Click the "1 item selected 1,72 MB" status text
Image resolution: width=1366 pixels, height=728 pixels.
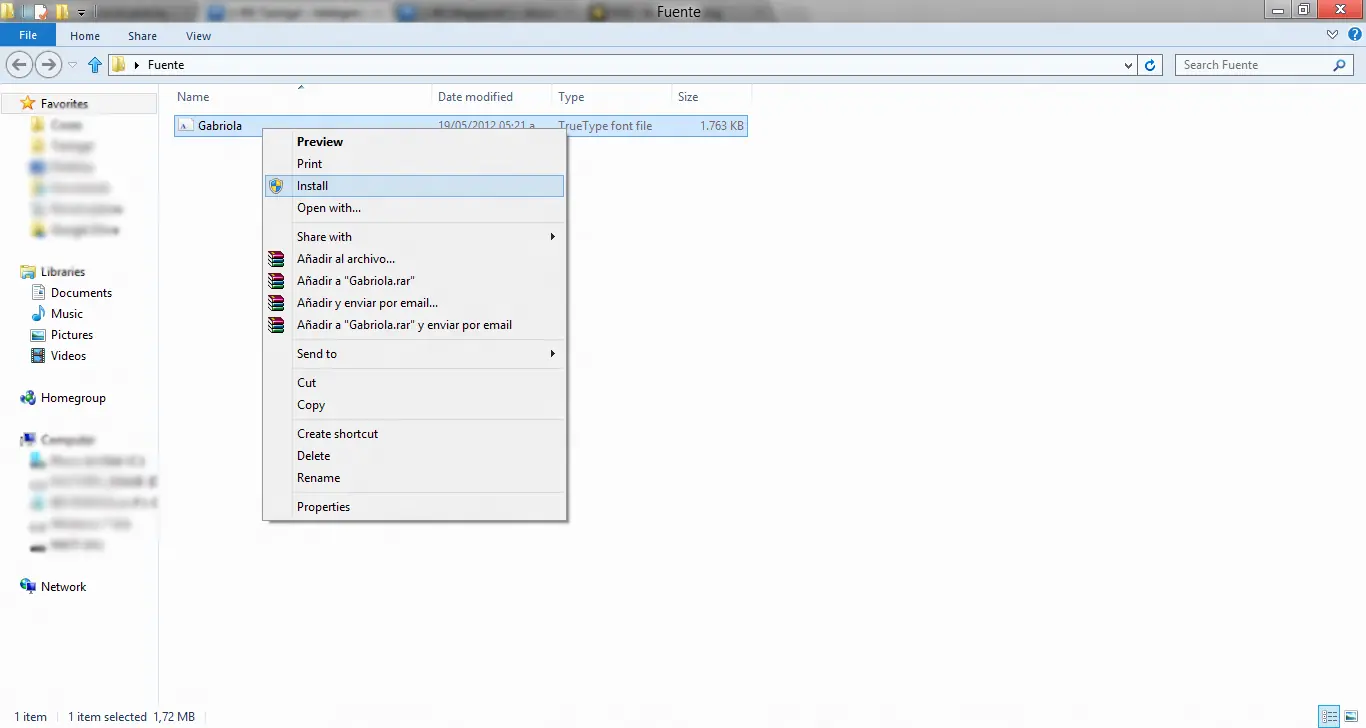pos(131,717)
